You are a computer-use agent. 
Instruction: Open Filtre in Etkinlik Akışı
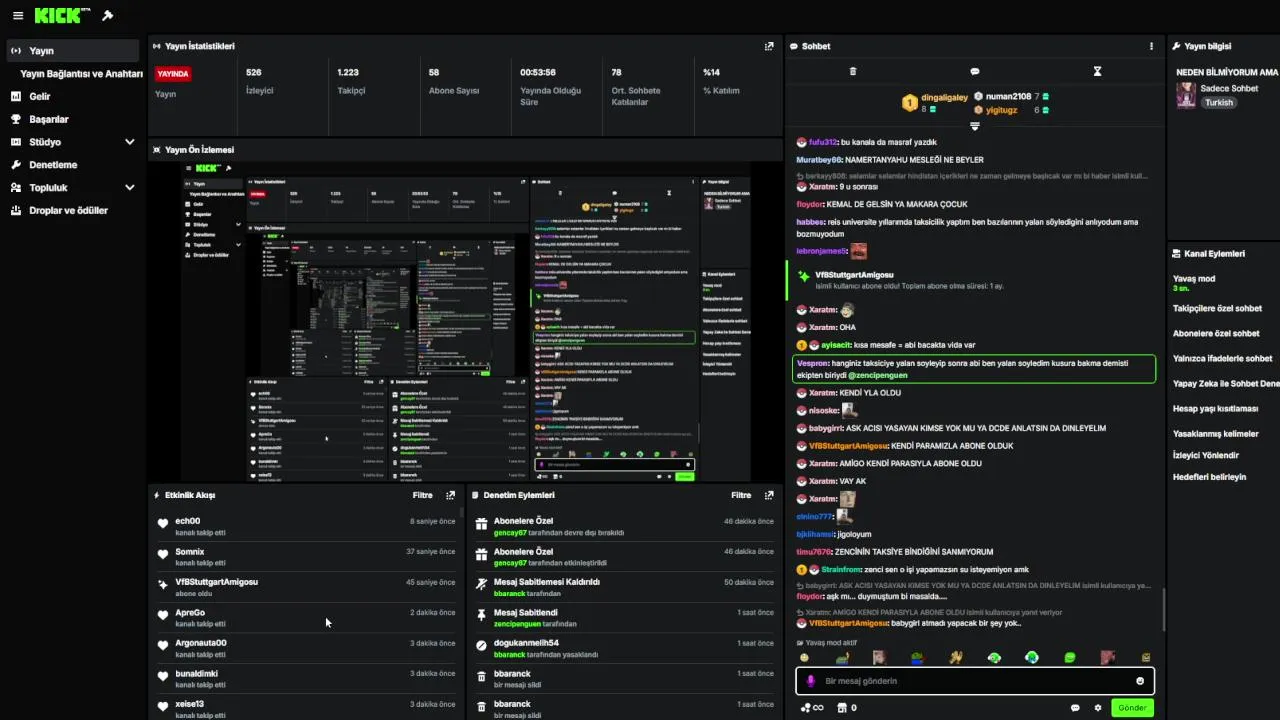[x=423, y=495]
